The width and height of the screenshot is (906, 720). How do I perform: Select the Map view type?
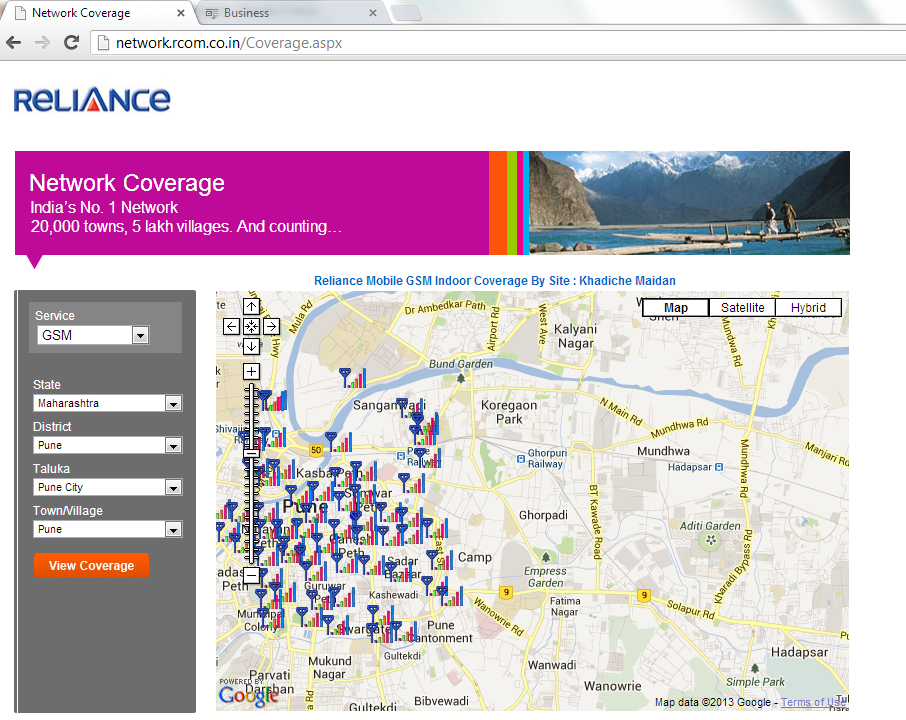point(676,308)
